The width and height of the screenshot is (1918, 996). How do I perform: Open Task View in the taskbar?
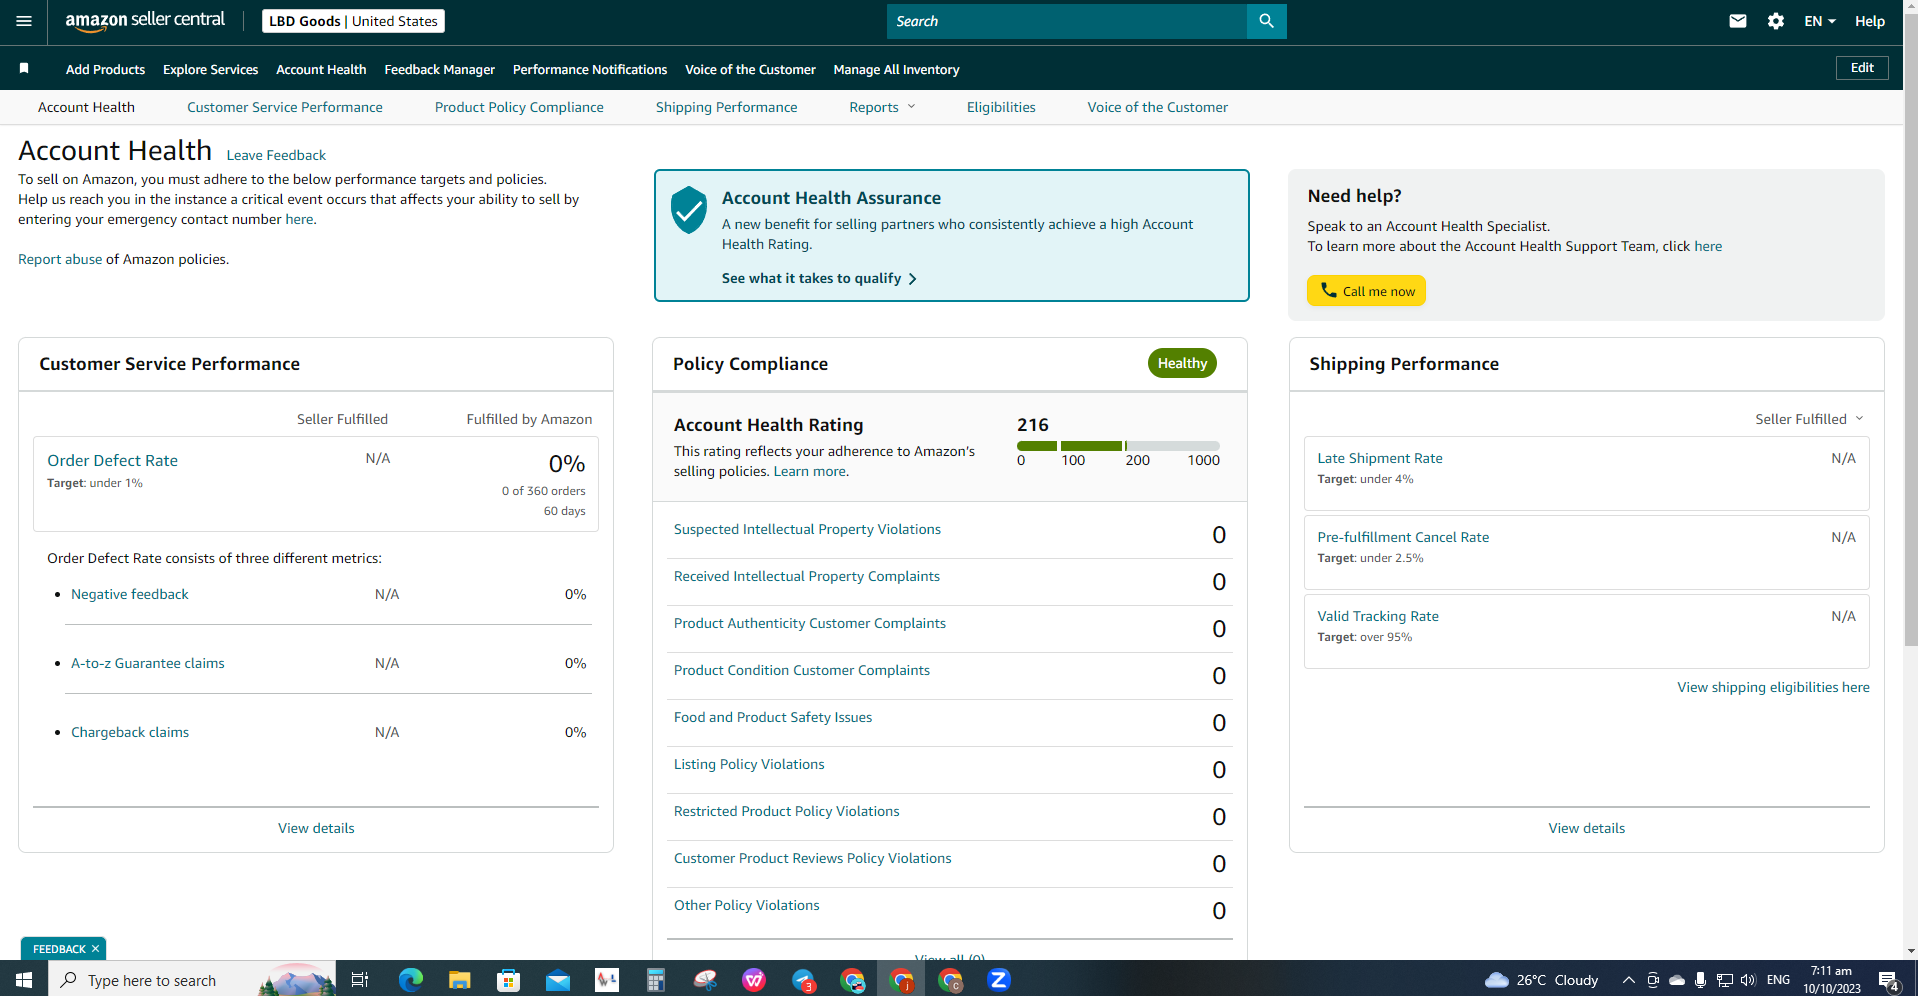[360, 980]
